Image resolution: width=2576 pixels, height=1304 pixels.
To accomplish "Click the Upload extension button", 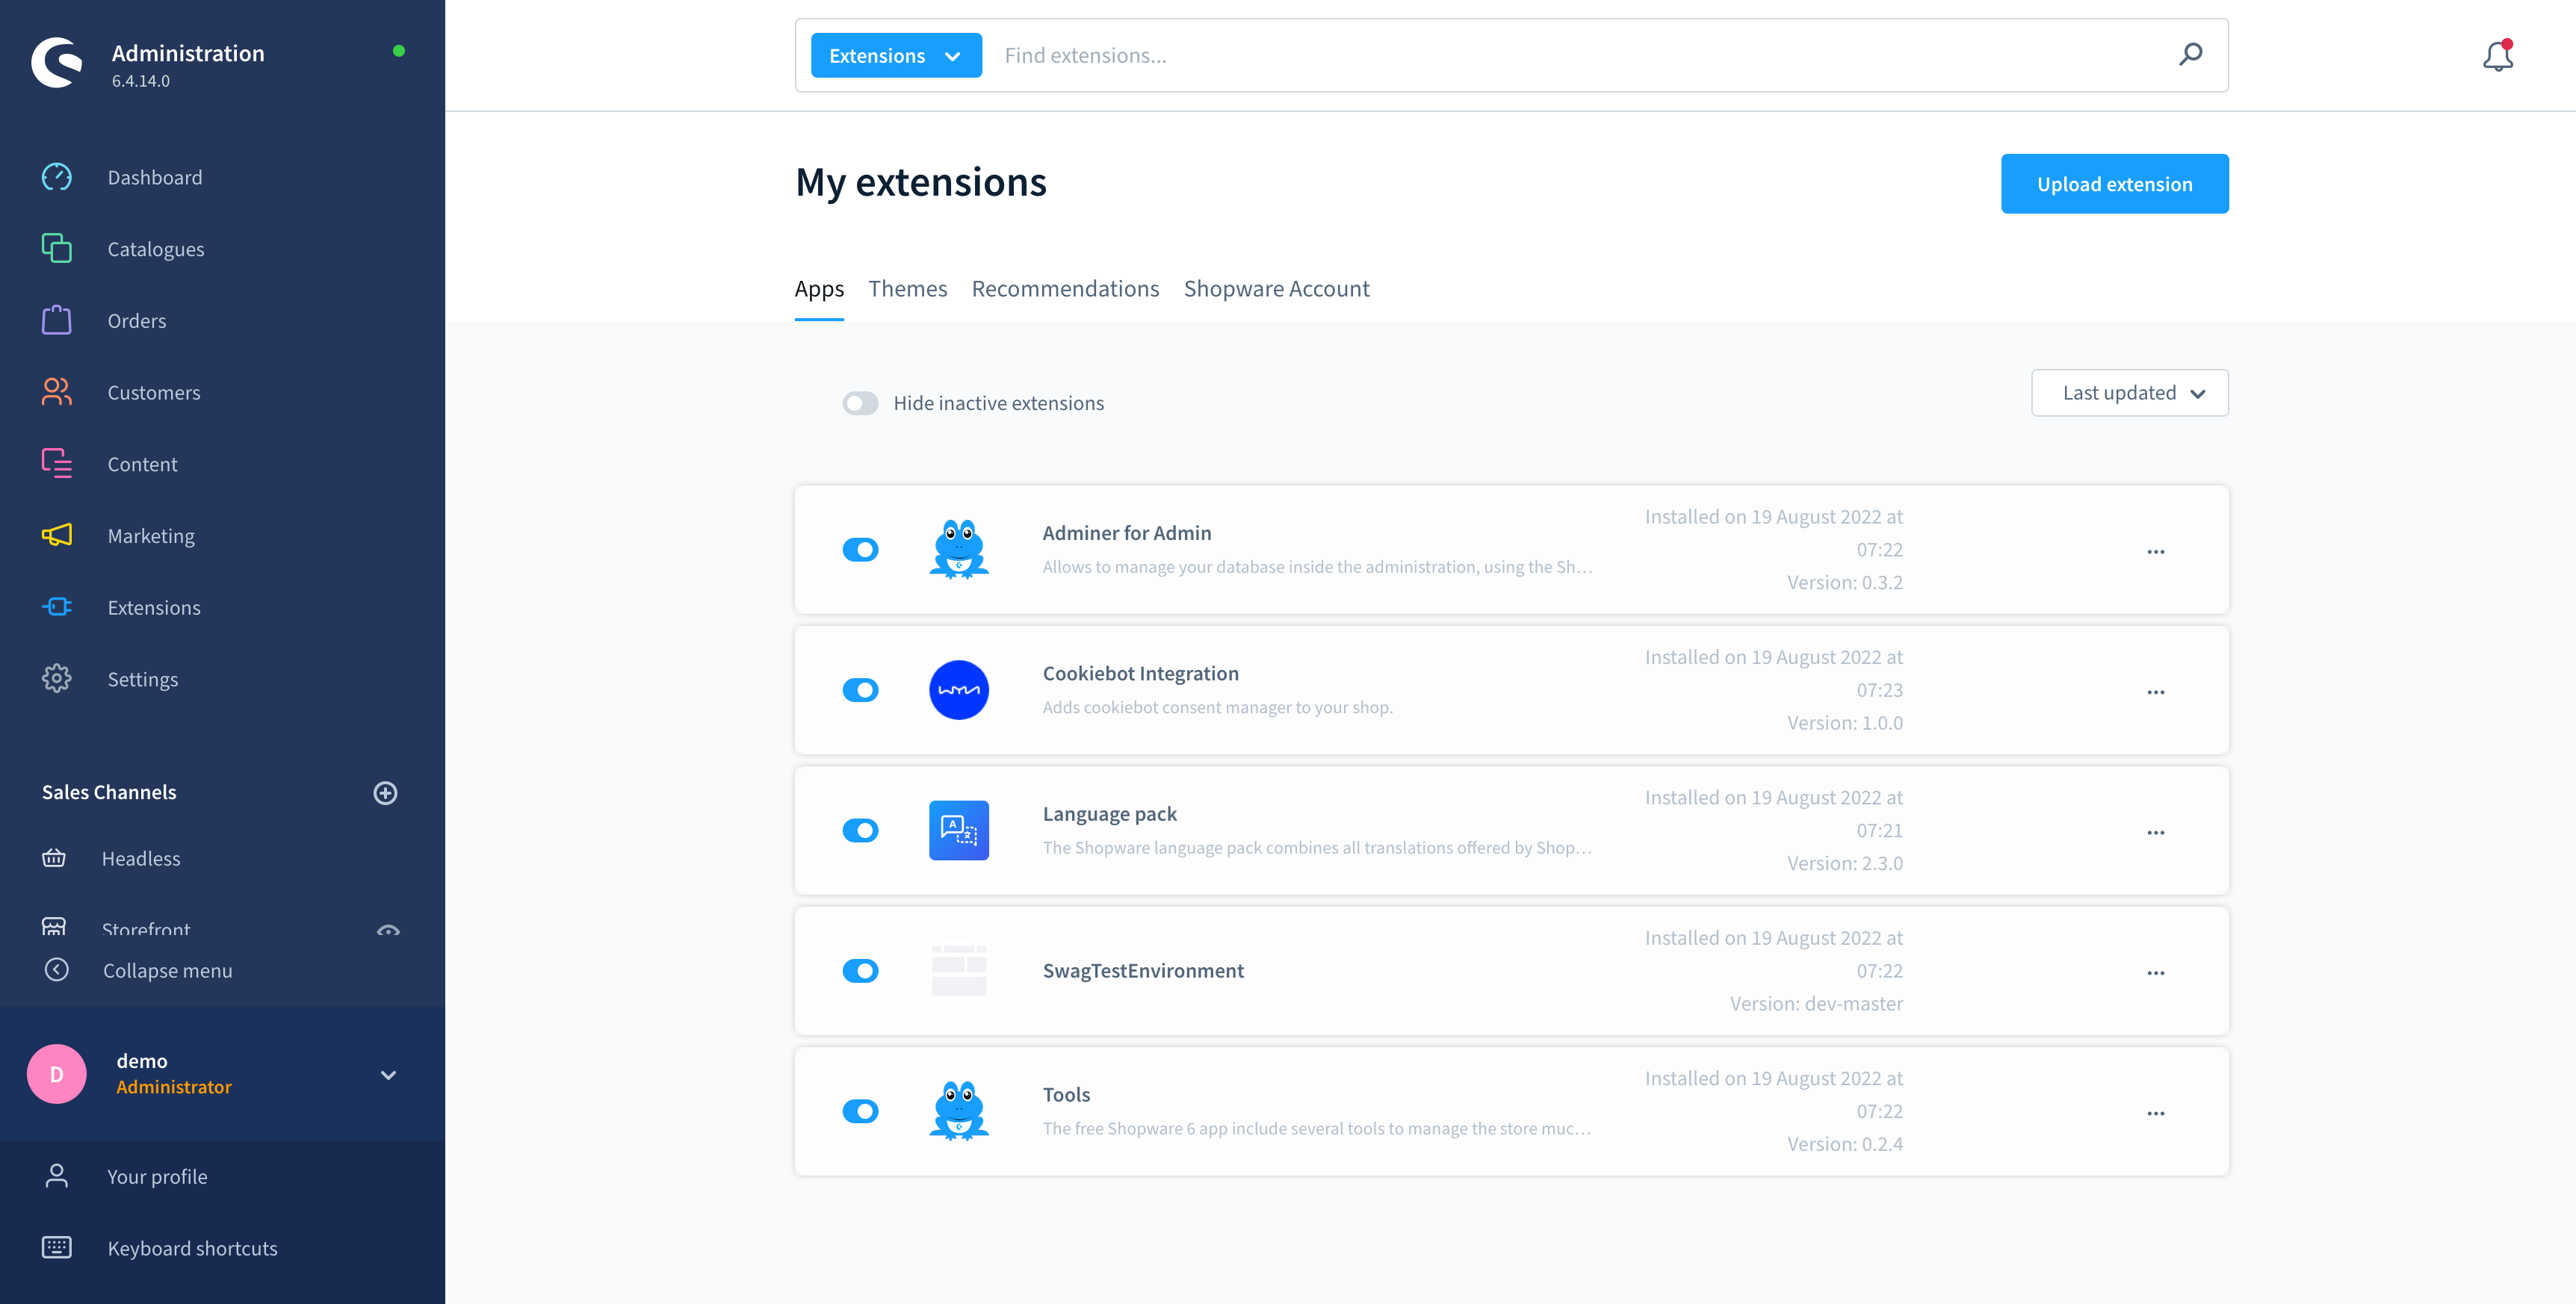I will coord(2115,183).
